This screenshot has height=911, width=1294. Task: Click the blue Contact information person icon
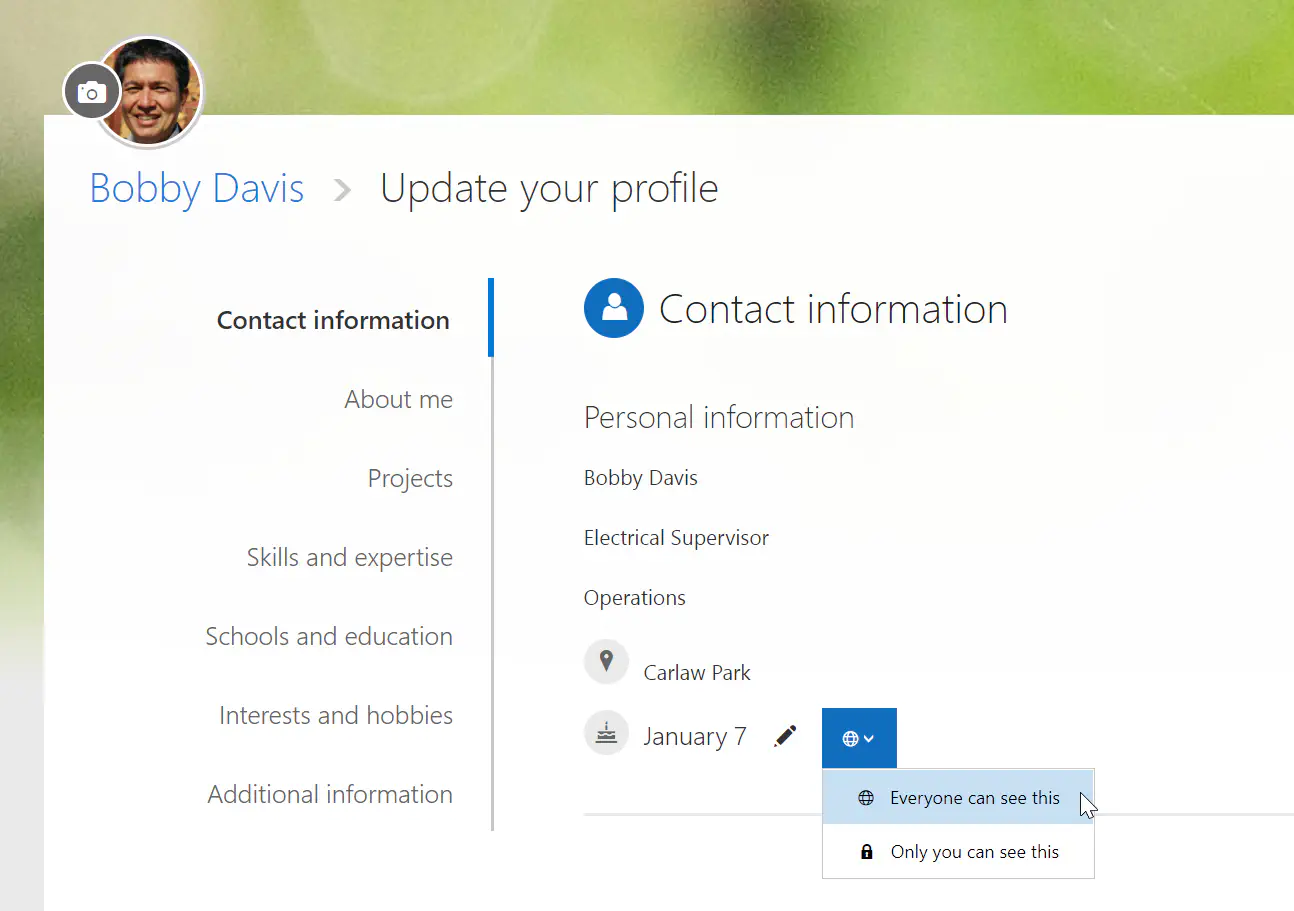click(613, 308)
